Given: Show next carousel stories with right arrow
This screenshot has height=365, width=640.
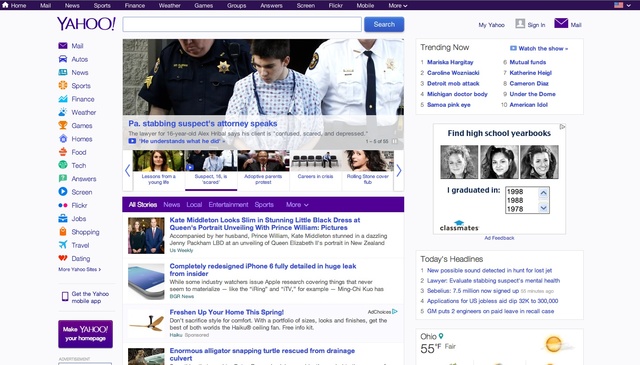Looking at the screenshot, I should click(x=399, y=171).
